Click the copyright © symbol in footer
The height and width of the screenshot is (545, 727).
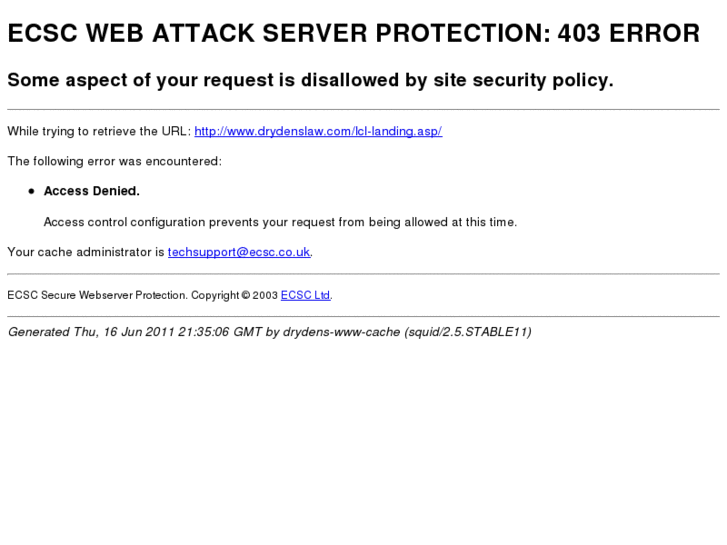click(x=246, y=295)
